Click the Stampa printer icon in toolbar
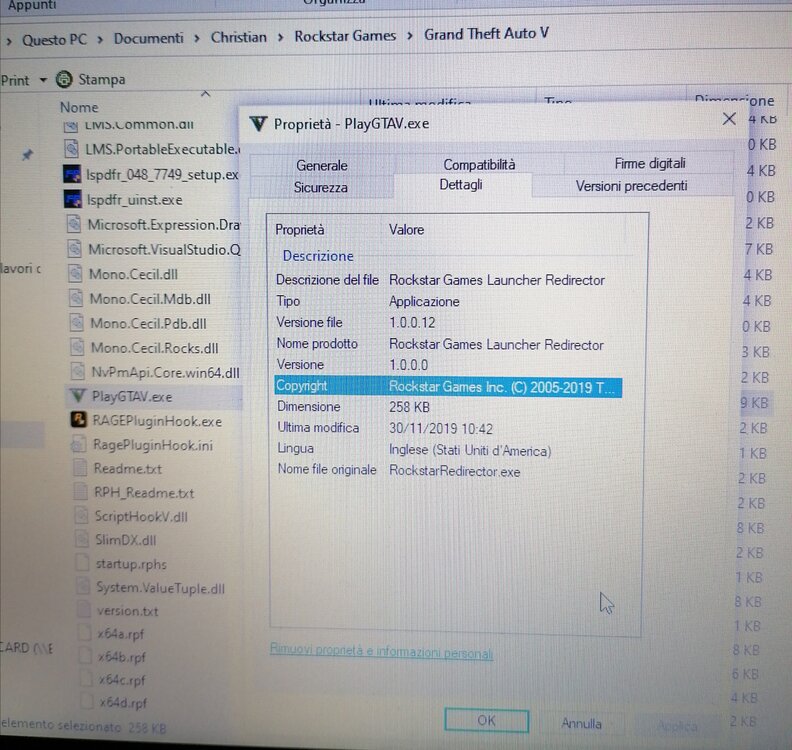 [64, 79]
